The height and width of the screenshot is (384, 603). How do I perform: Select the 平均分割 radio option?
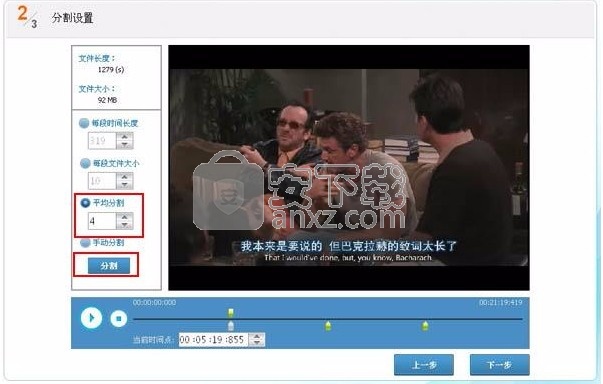(85, 203)
